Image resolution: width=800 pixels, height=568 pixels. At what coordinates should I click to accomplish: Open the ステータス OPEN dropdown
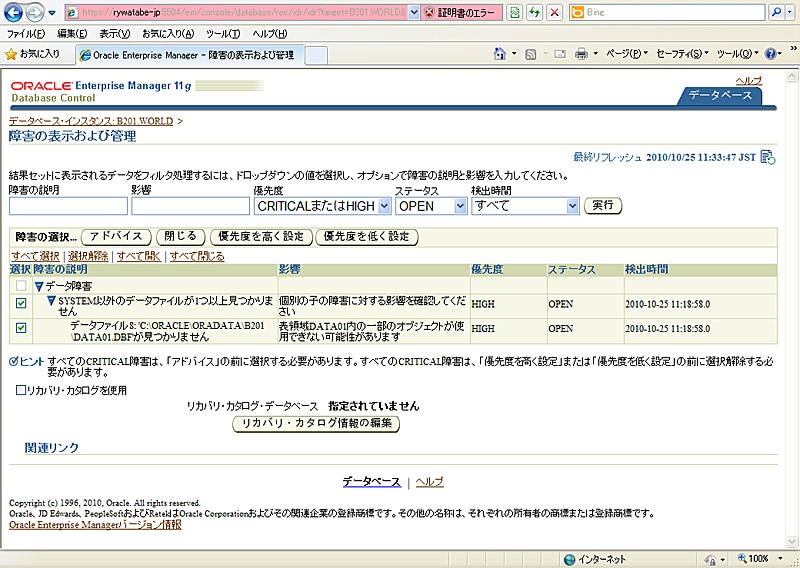[x=431, y=206]
